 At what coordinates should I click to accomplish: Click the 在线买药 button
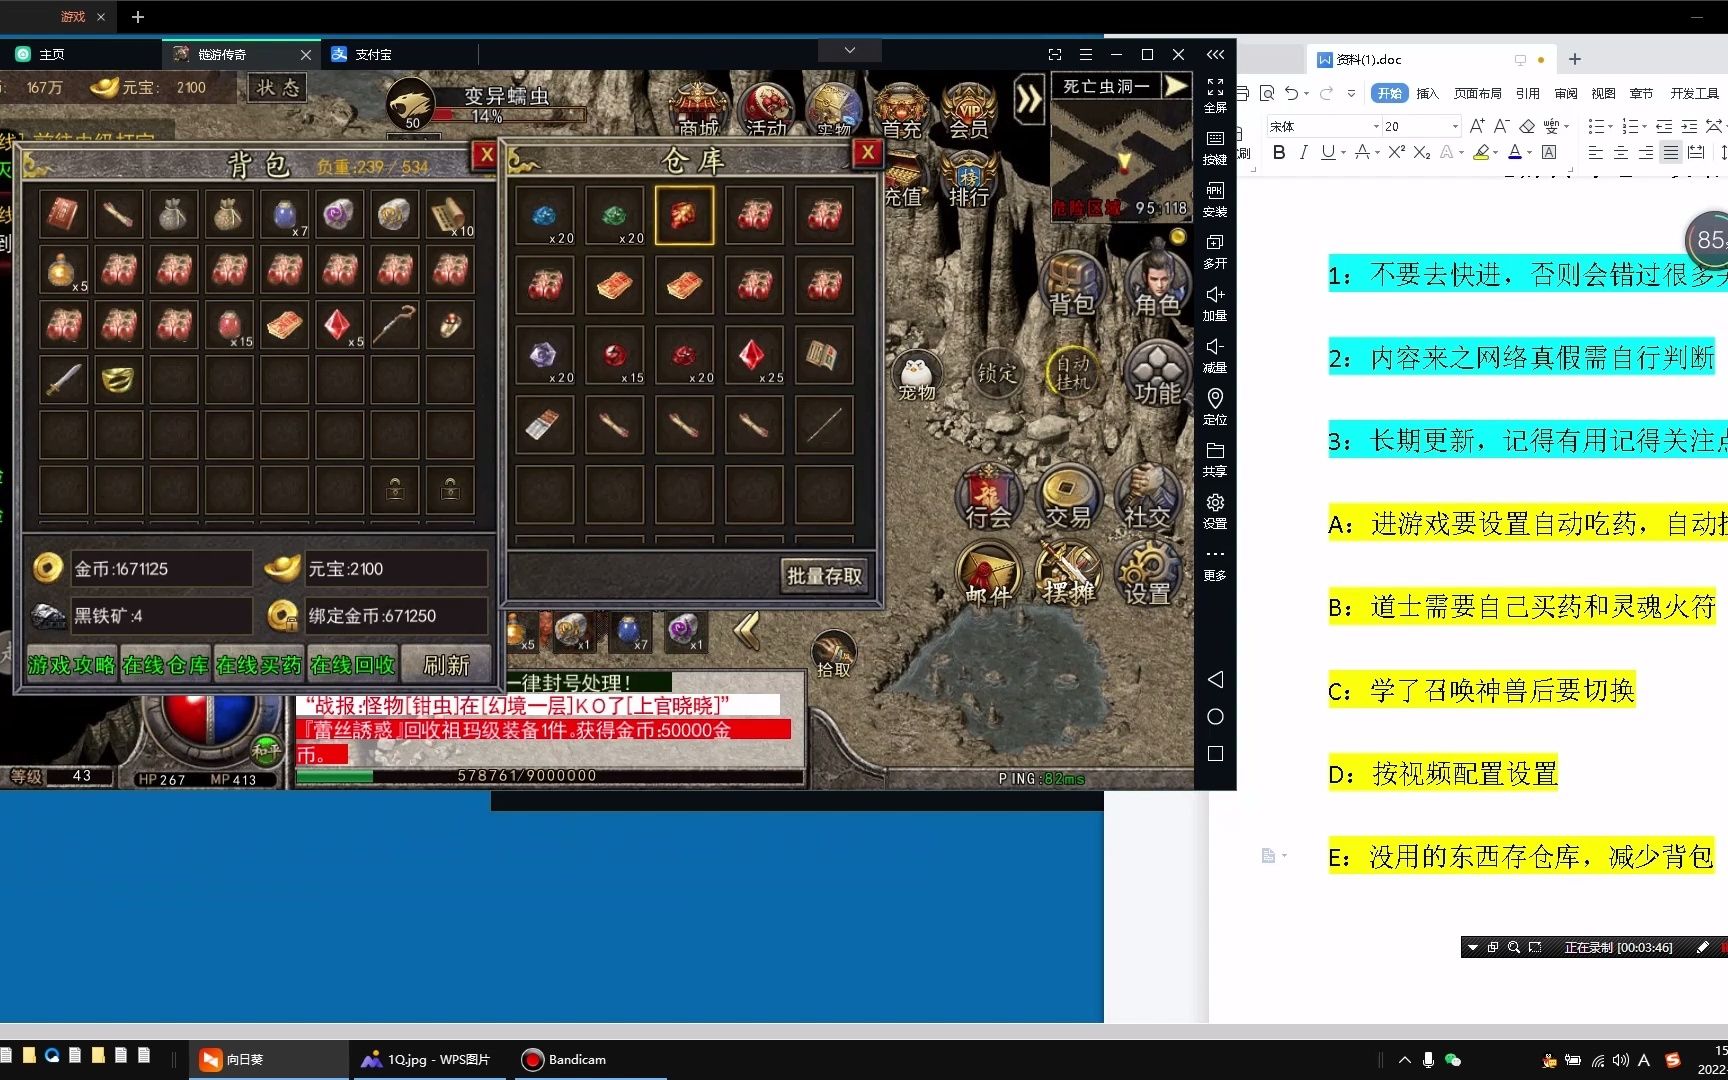tap(259, 665)
